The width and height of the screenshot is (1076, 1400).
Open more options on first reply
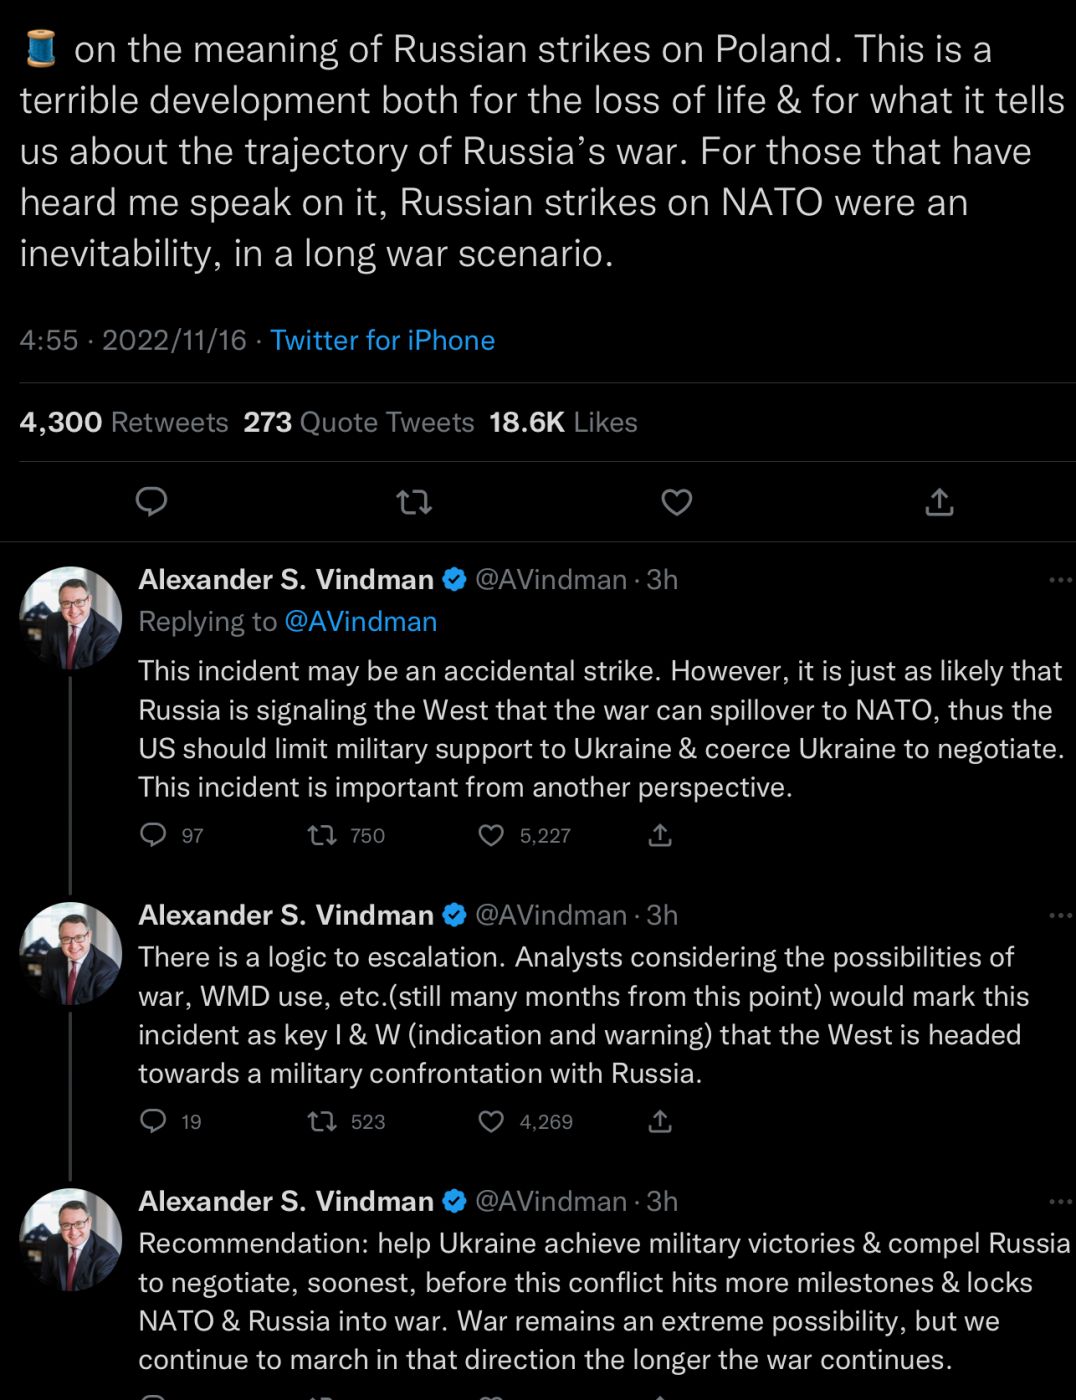(x=1059, y=580)
